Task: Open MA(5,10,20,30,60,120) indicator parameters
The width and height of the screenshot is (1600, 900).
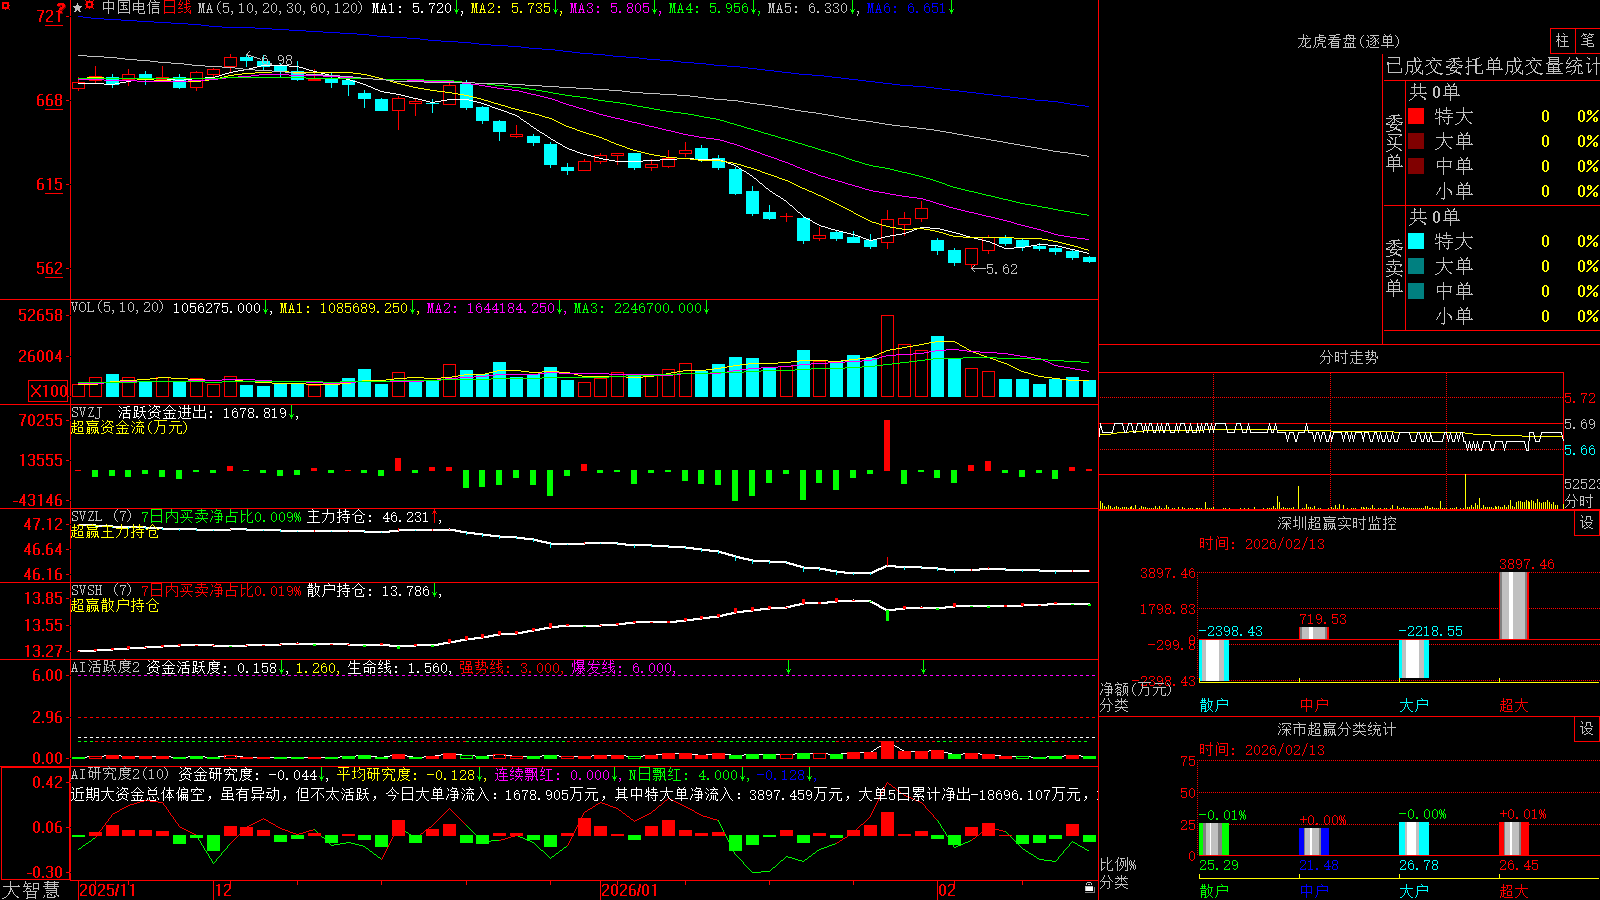Action: click(280, 8)
